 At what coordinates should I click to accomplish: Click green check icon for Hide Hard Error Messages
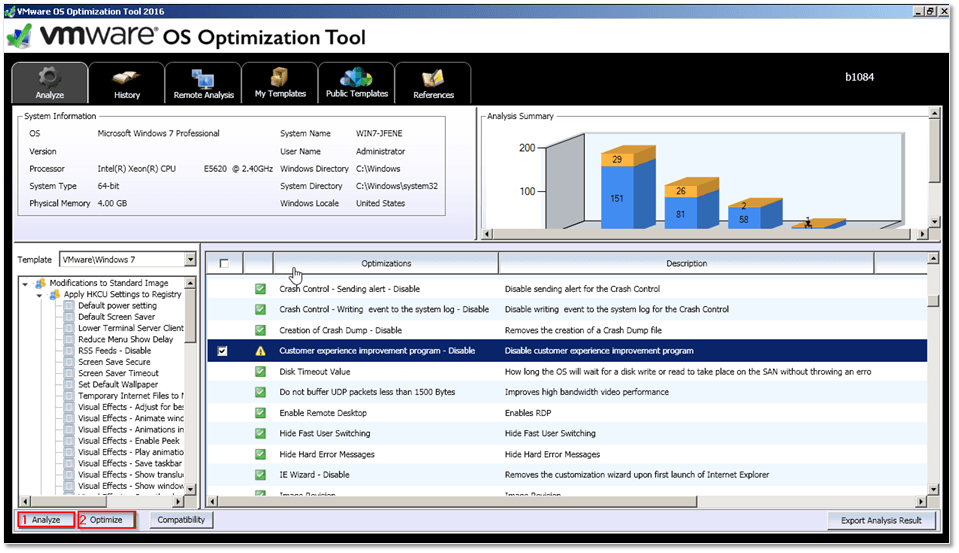(x=260, y=455)
